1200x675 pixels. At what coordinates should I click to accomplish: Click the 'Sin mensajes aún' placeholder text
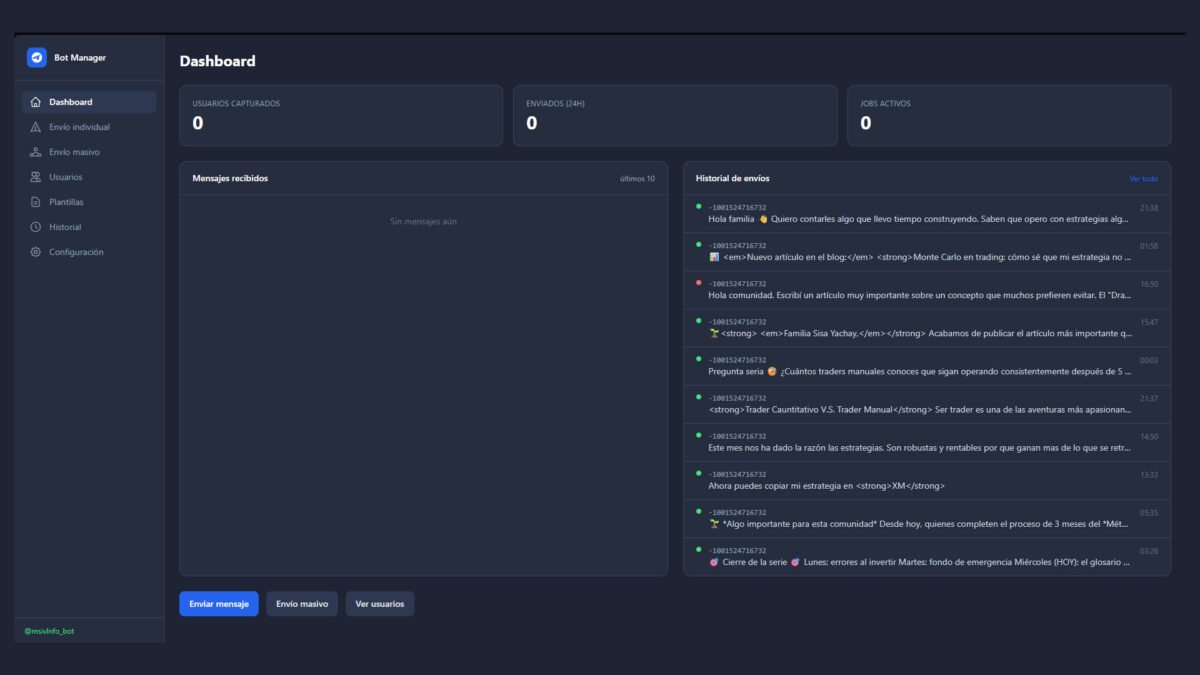click(423, 221)
